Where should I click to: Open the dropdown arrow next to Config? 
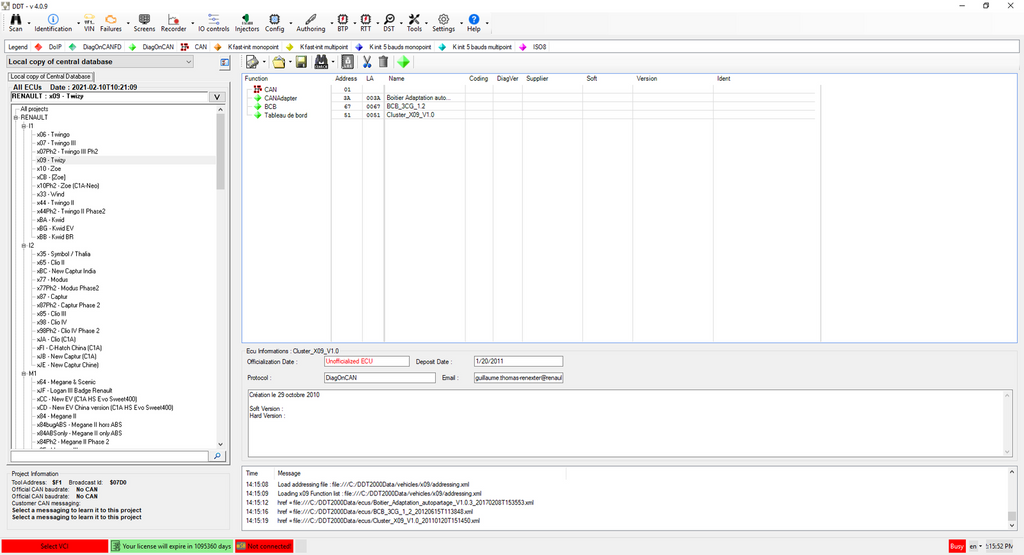291,24
